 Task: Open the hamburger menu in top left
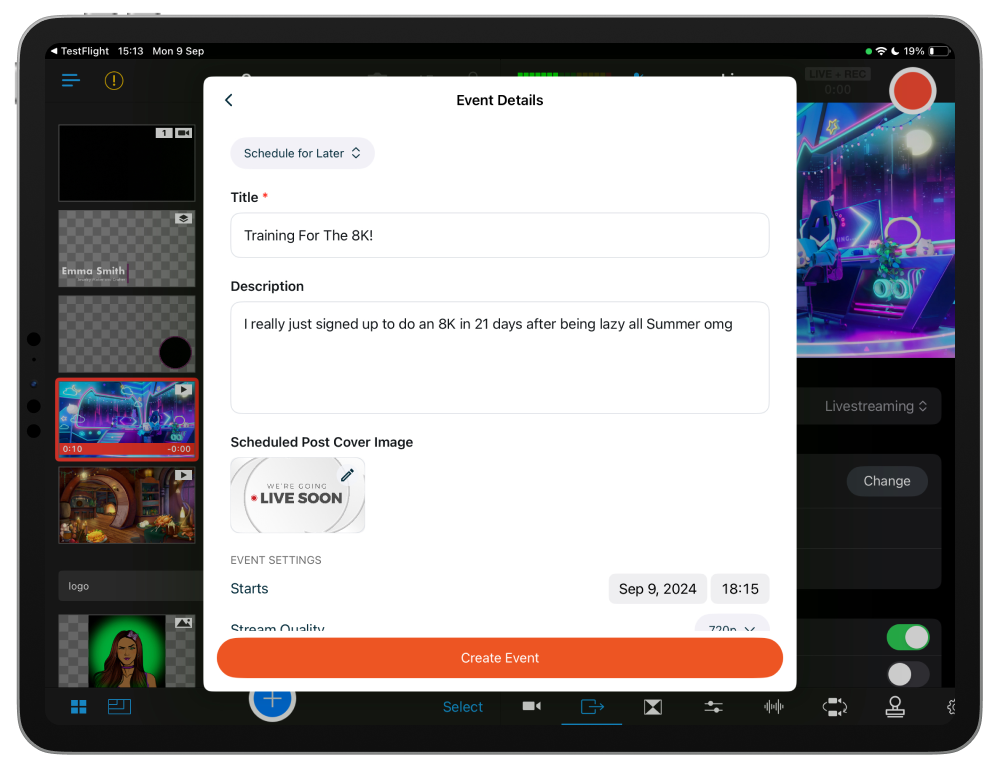click(70, 81)
